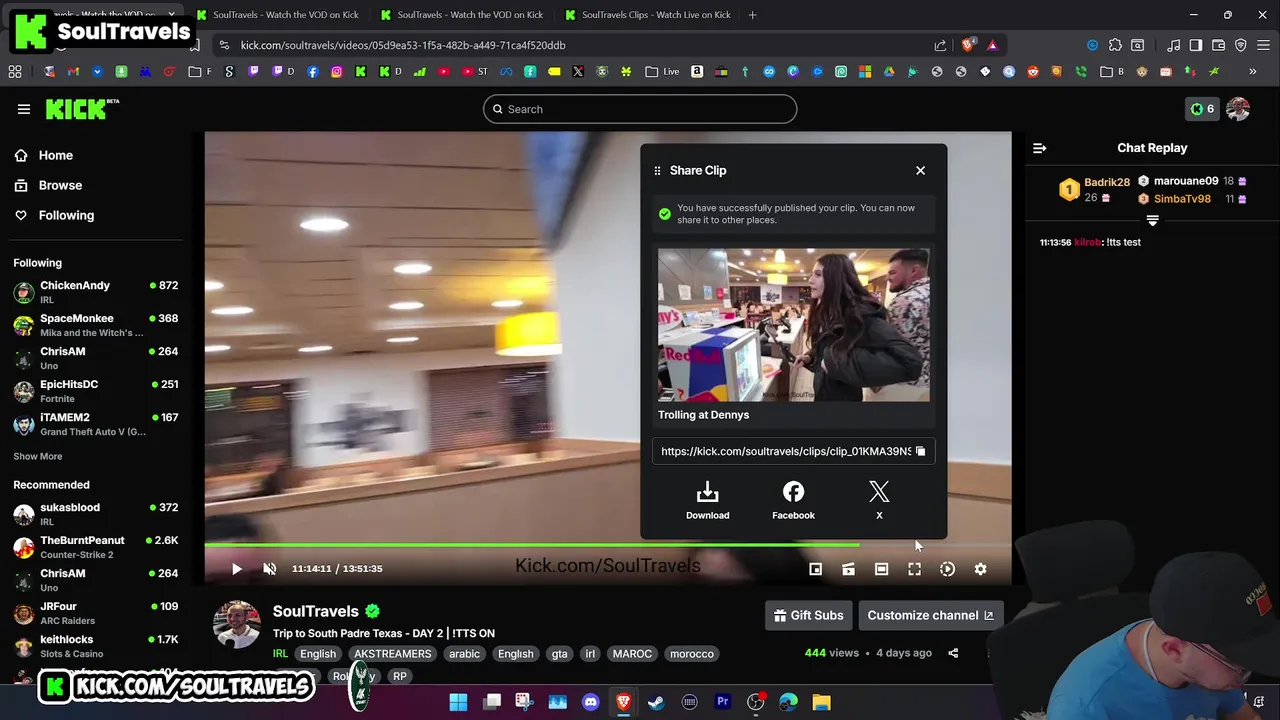Toggle picture-in-picture mode in player
The height and width of the screenshot is (720, 1280).
(815, 569)
